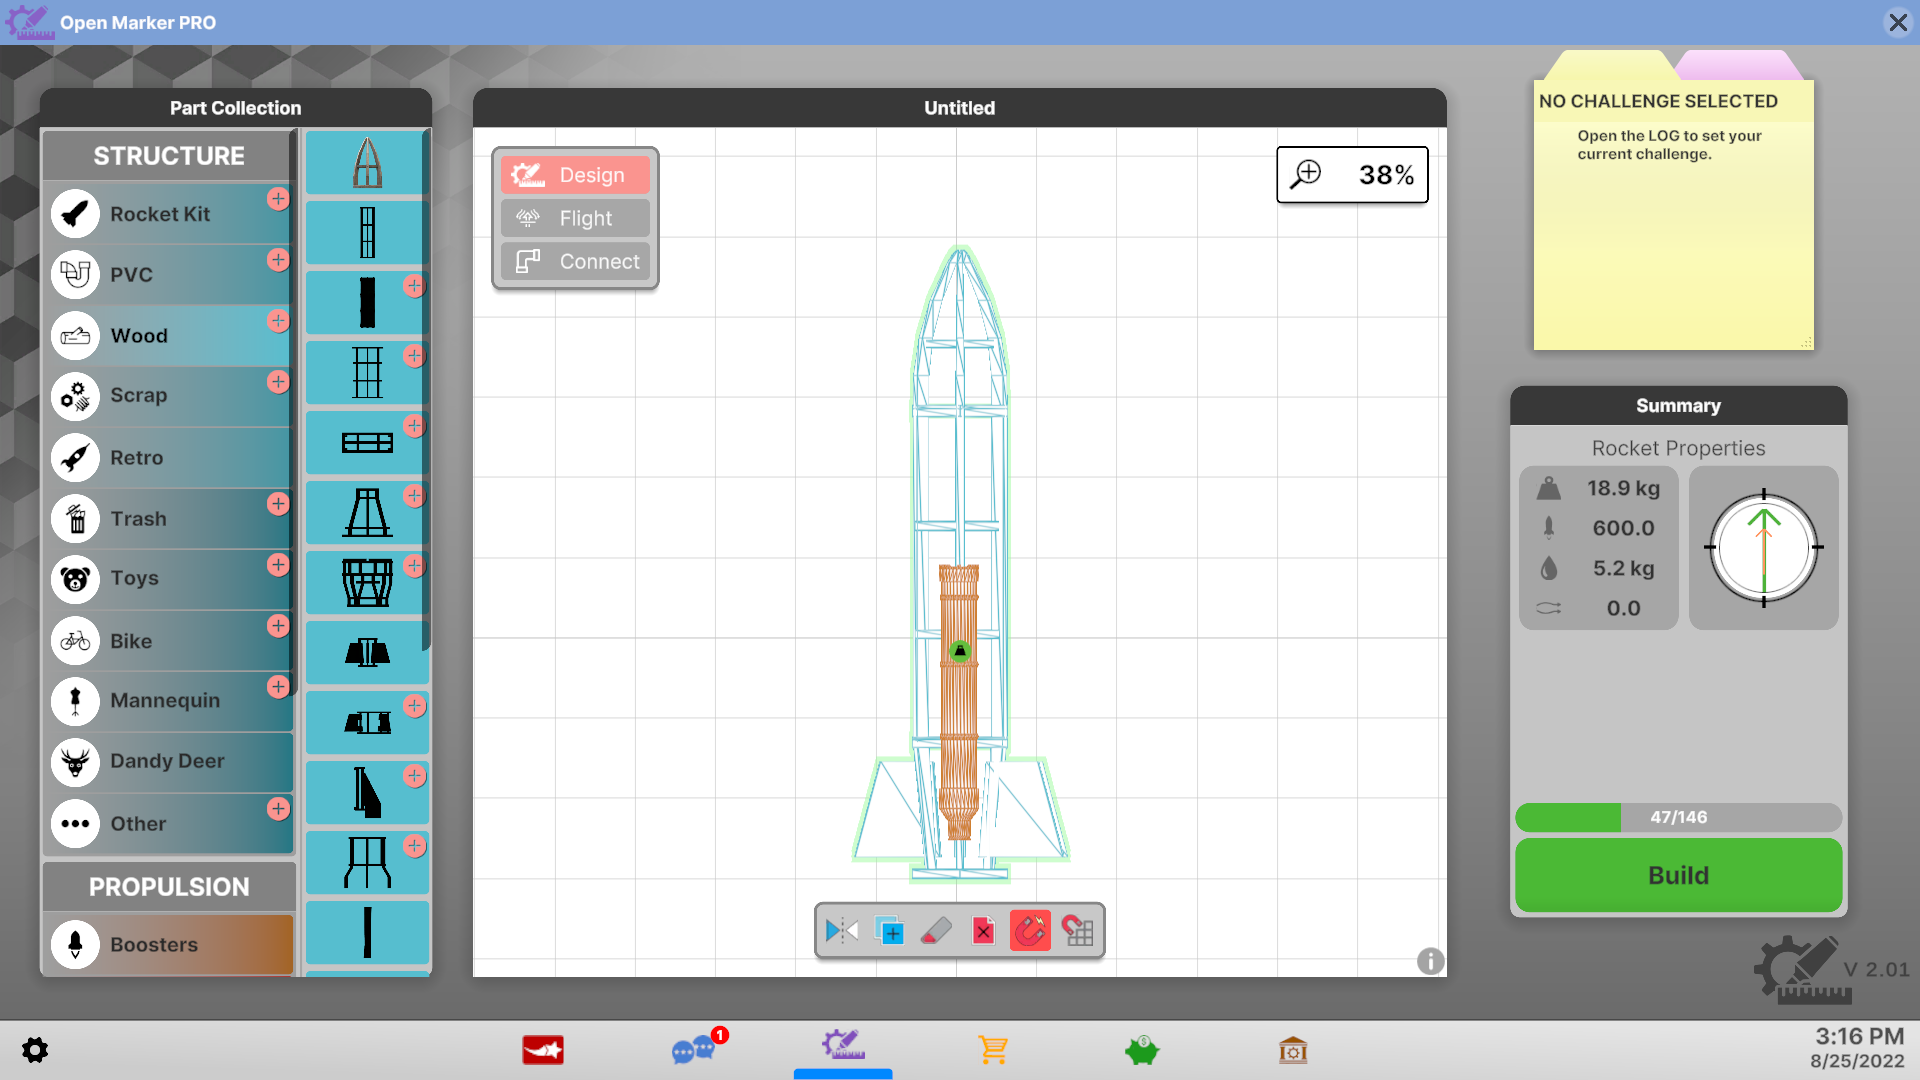Toggle the magnet snap-to-part tool
This screenshot has height=1080, width=1920.
tap(1030, 931)
